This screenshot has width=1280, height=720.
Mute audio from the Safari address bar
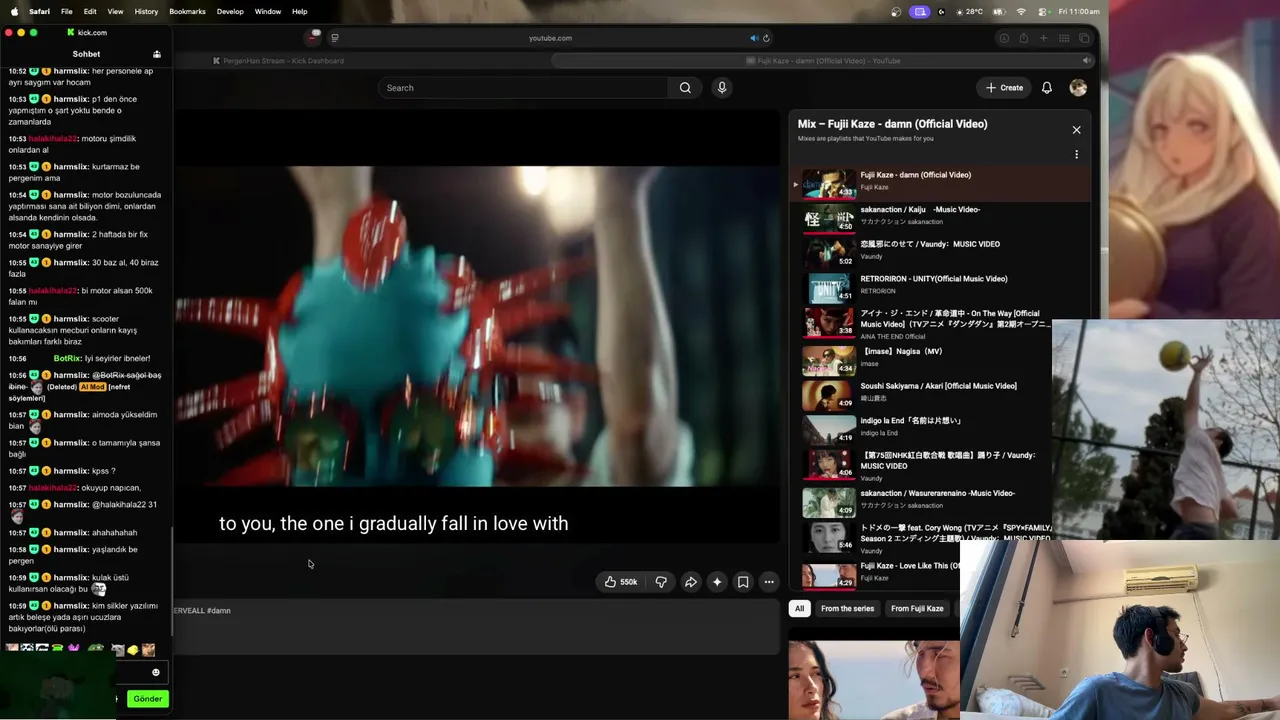coord(754,38)
